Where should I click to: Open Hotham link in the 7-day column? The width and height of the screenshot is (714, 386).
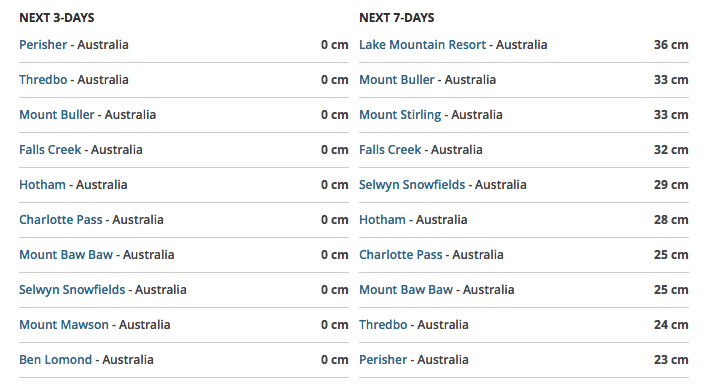point(382,220)
